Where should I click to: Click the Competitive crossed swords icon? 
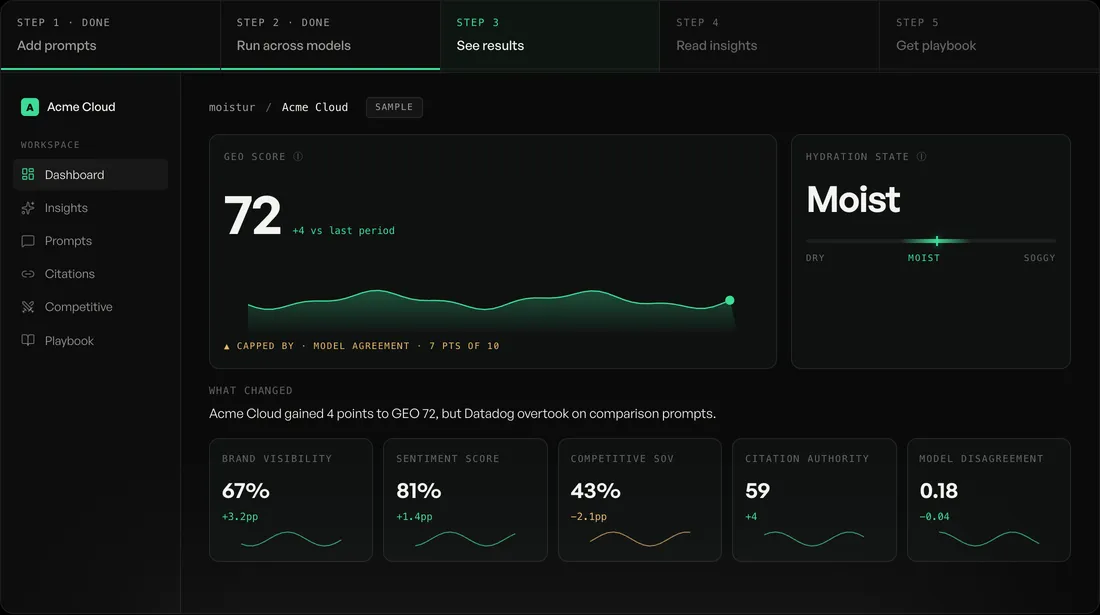coord(28,306)
